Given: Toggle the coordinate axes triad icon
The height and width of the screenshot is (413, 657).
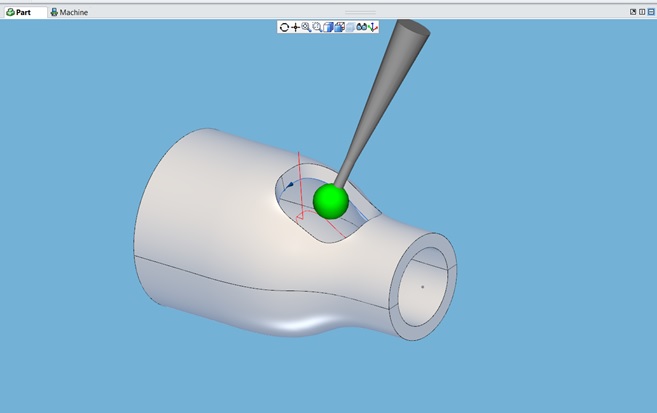Looking at the screenshot, I should click(x=372, y=27).
